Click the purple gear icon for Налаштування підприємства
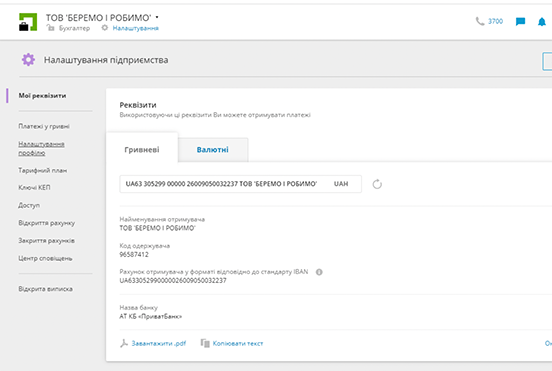Viewport: 552px width, 371px height. pos(28,60)
